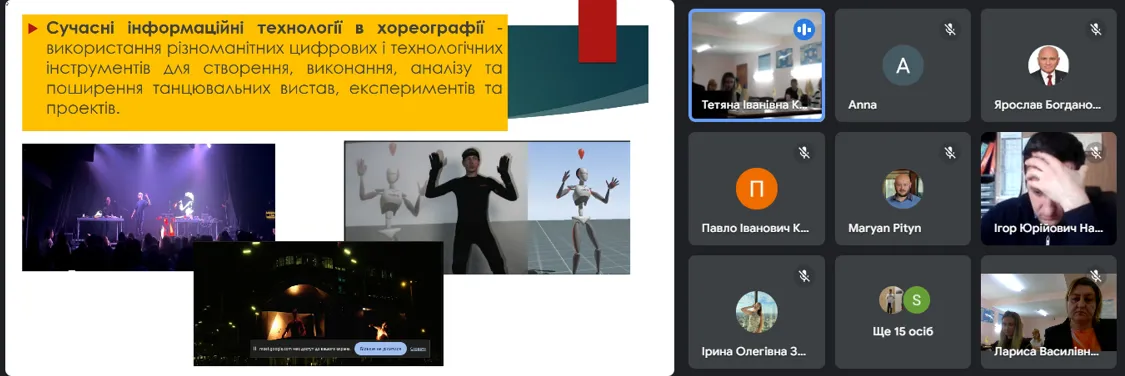Screen dimensions: 1125x376
Task: Click the blue stop sharing button in the banner
Action: tap(380, 348)
